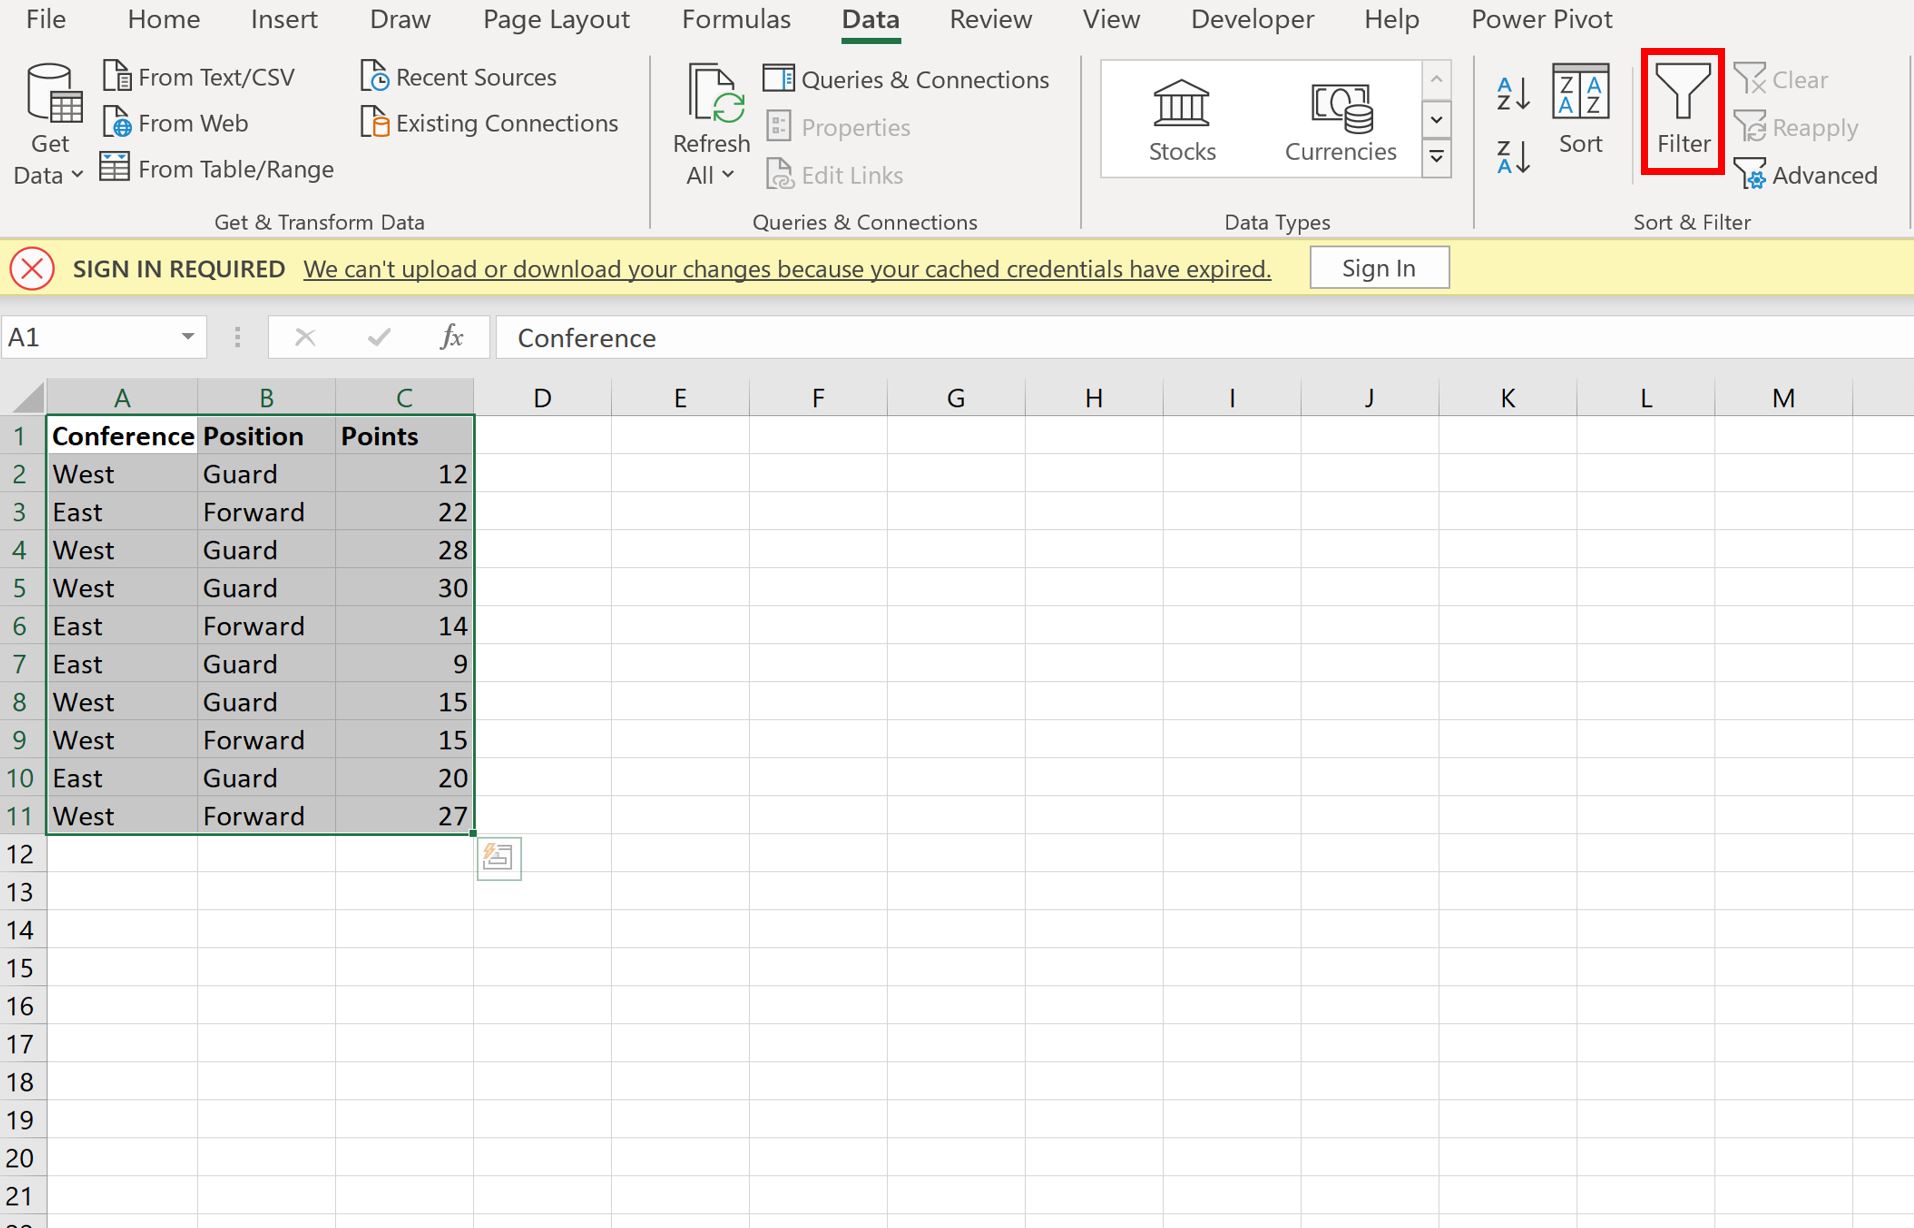Click the Quick Analysis icon below the table
This screenshot has width=1914, height=1228.
click(x=499, y=858)
